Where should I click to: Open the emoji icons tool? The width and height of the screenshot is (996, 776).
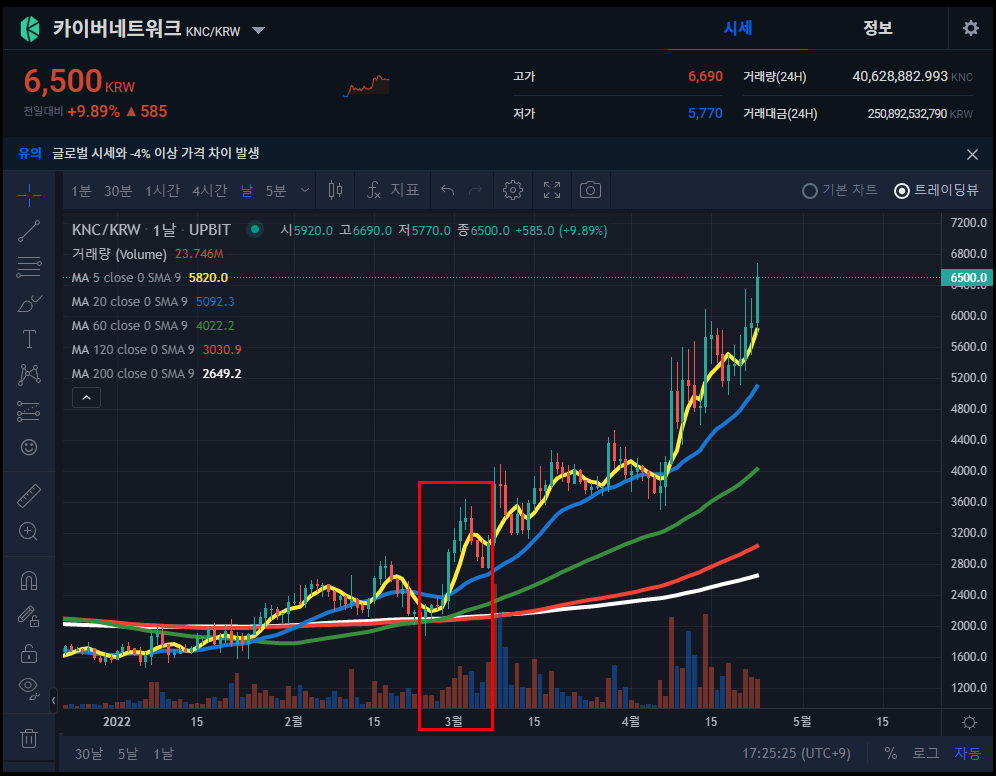(29, 447)
